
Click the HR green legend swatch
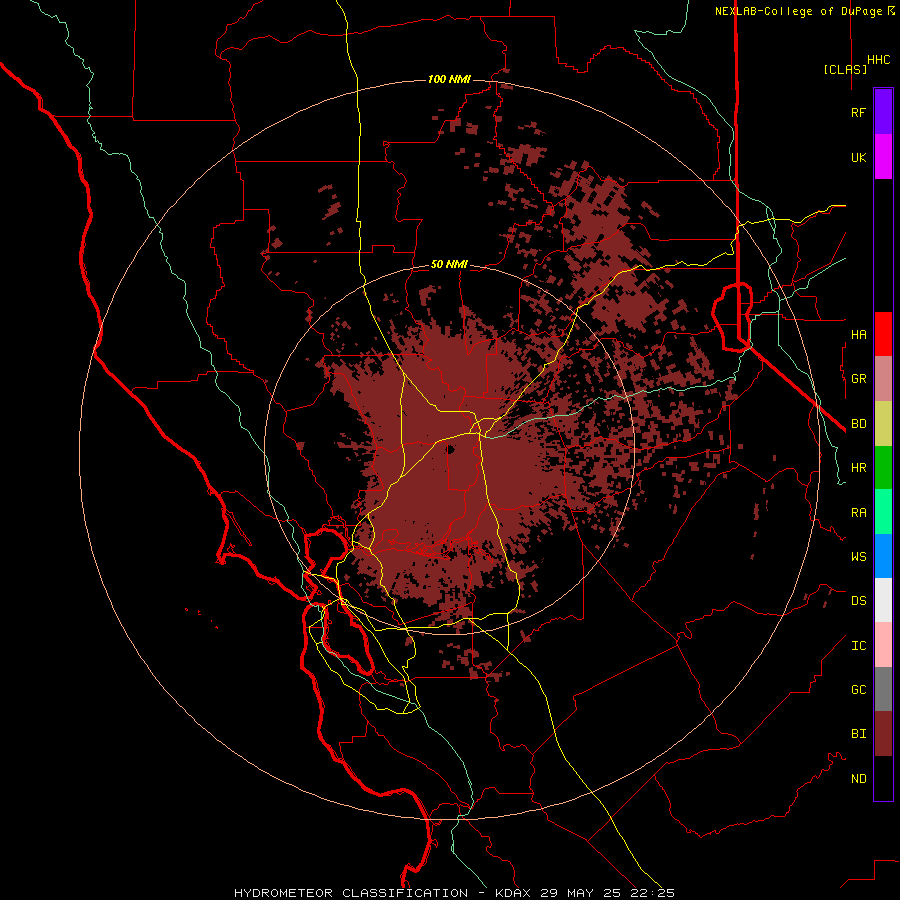point(883,468)
